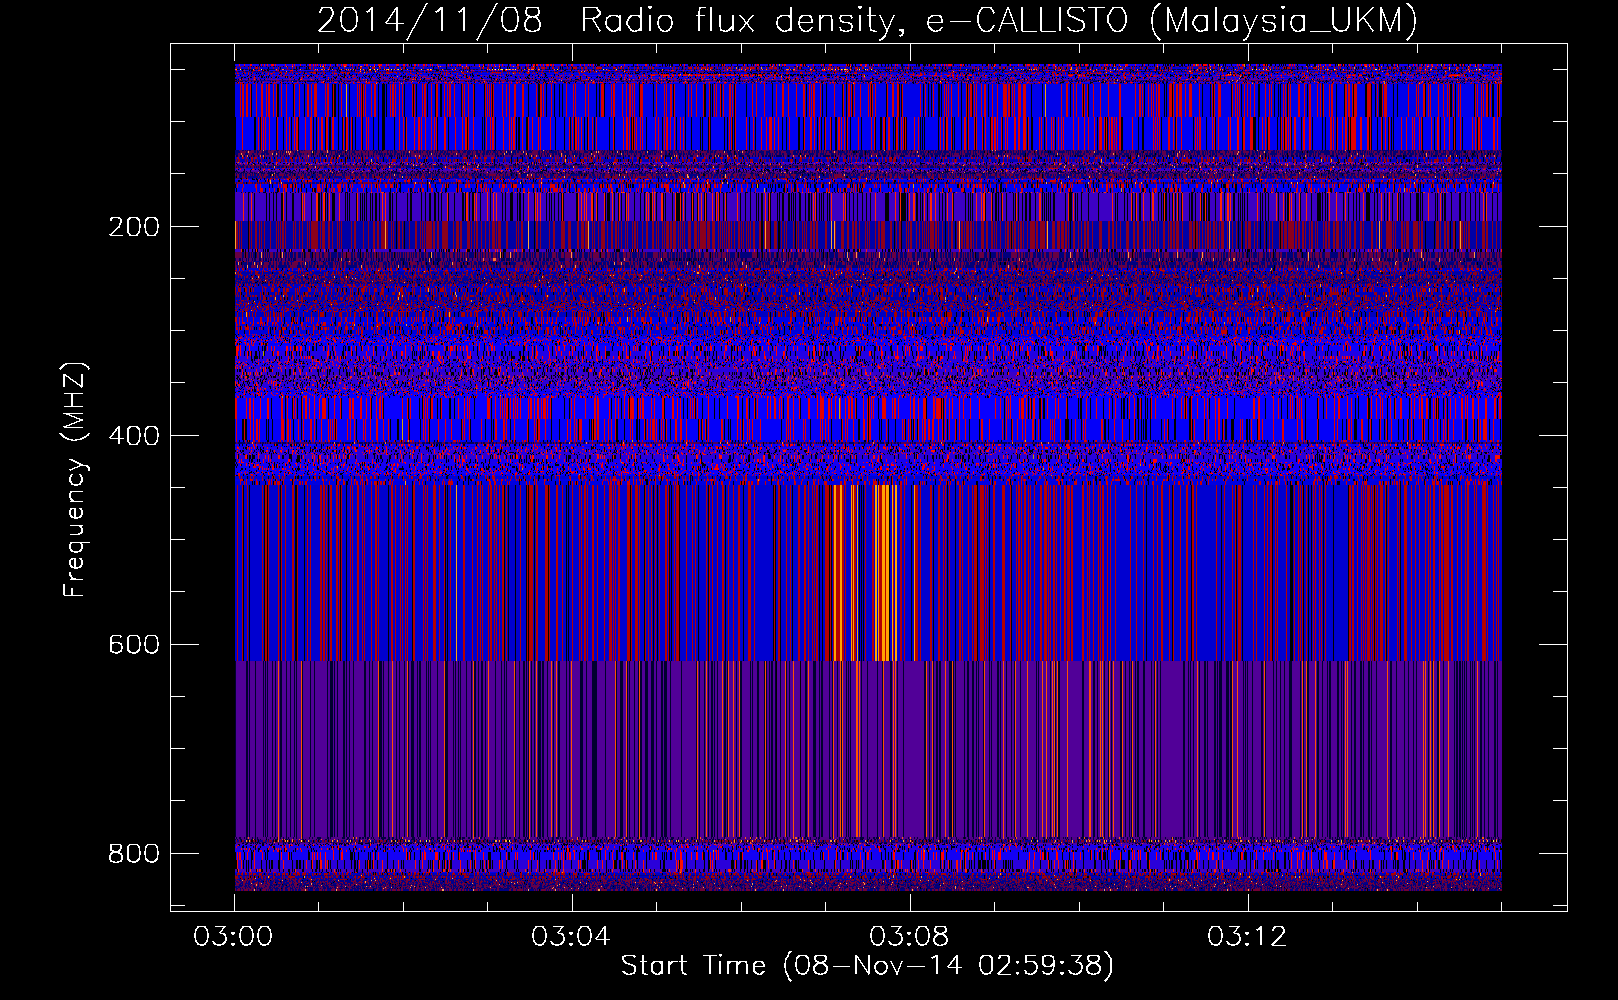Click the 03:12 time tick label

click(x=1247, y=937)
